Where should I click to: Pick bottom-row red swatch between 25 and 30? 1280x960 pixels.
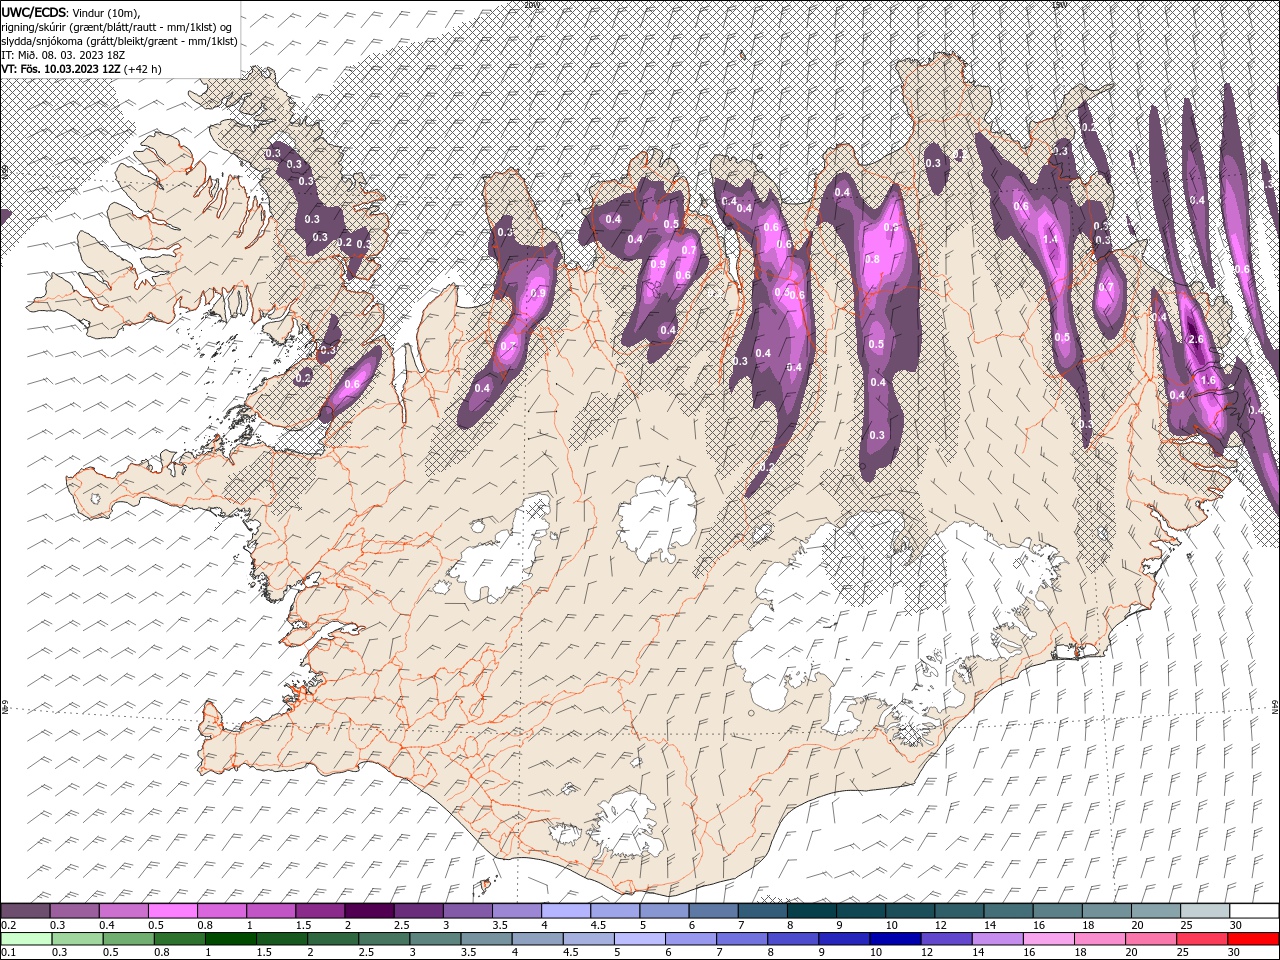click(1203, 939)
